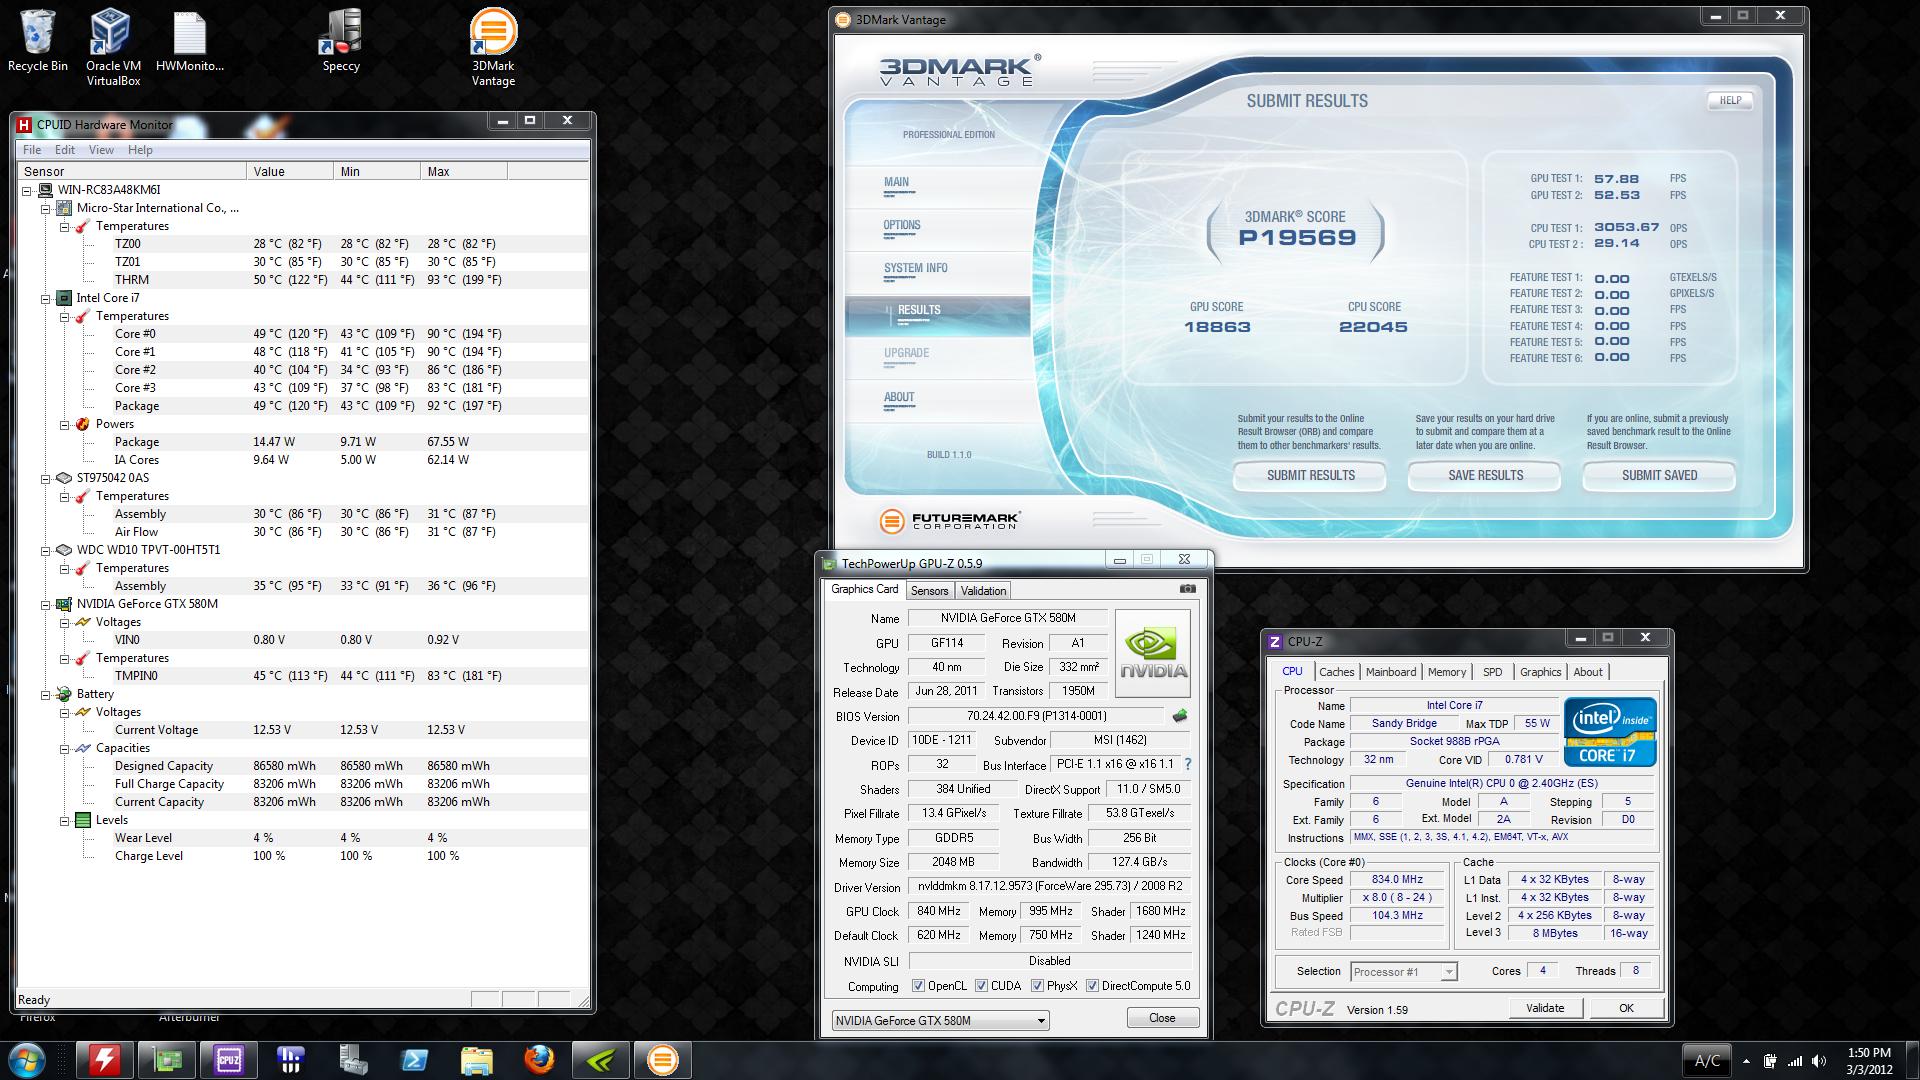Select the 3DMark Vantage desktop shortcut
Viewport: 1920px width, 1080px height.
click(x=493, y=46)
